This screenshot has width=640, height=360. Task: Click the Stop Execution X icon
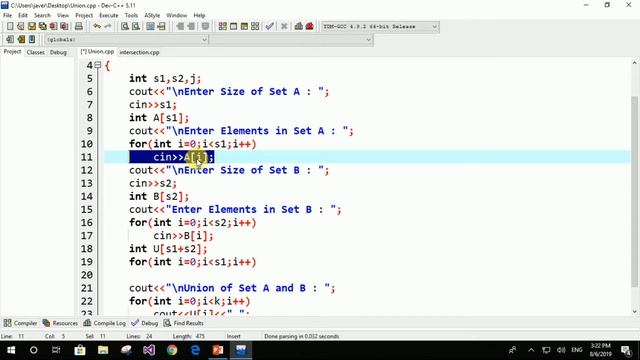pyautogui.click(x=284, y=27)
